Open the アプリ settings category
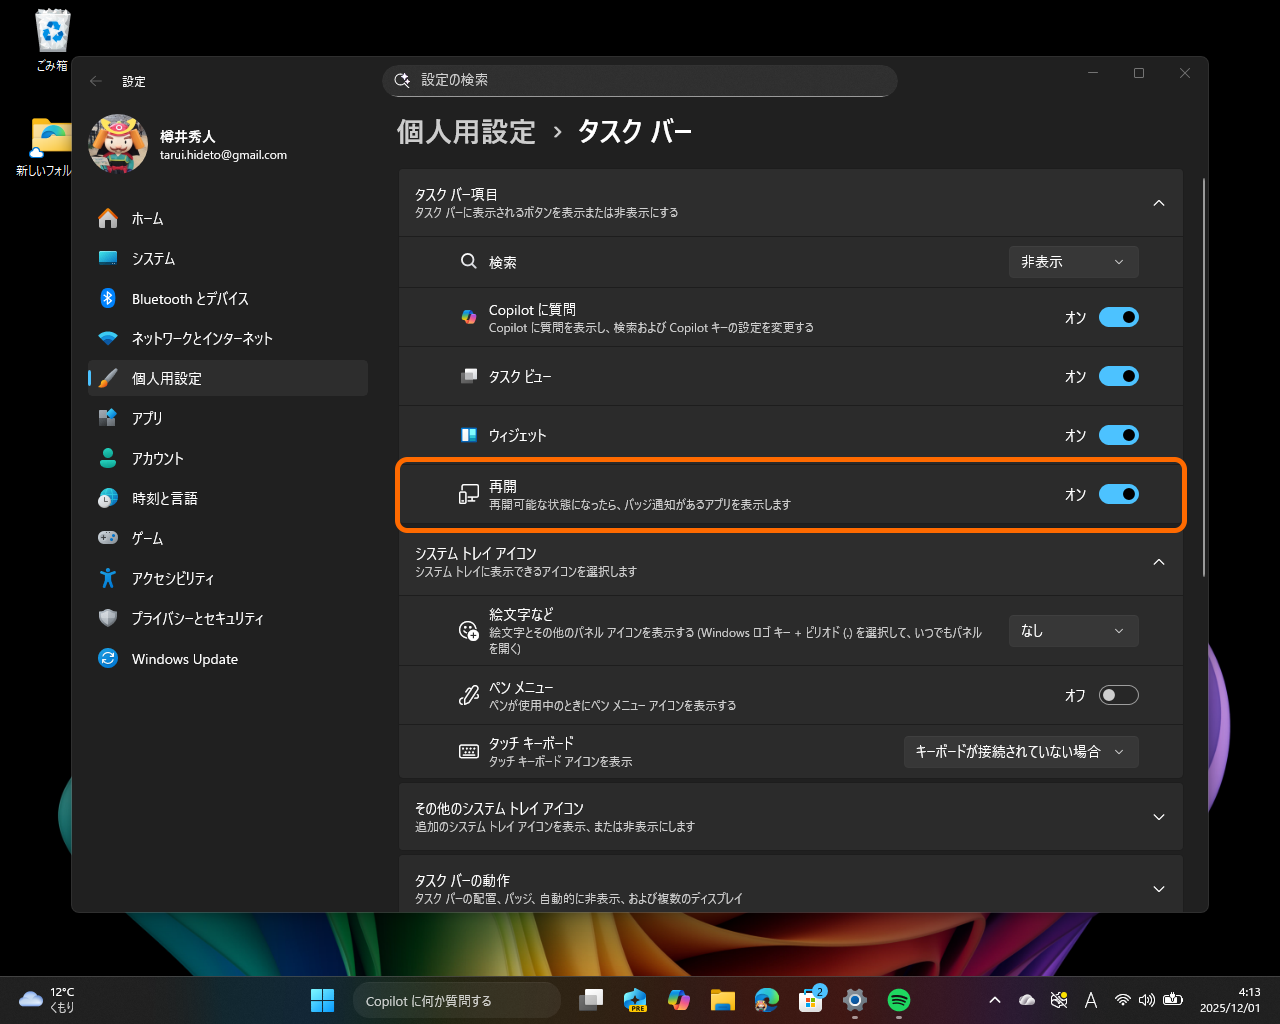The image size is (1280, 1024). coord(228,418)
